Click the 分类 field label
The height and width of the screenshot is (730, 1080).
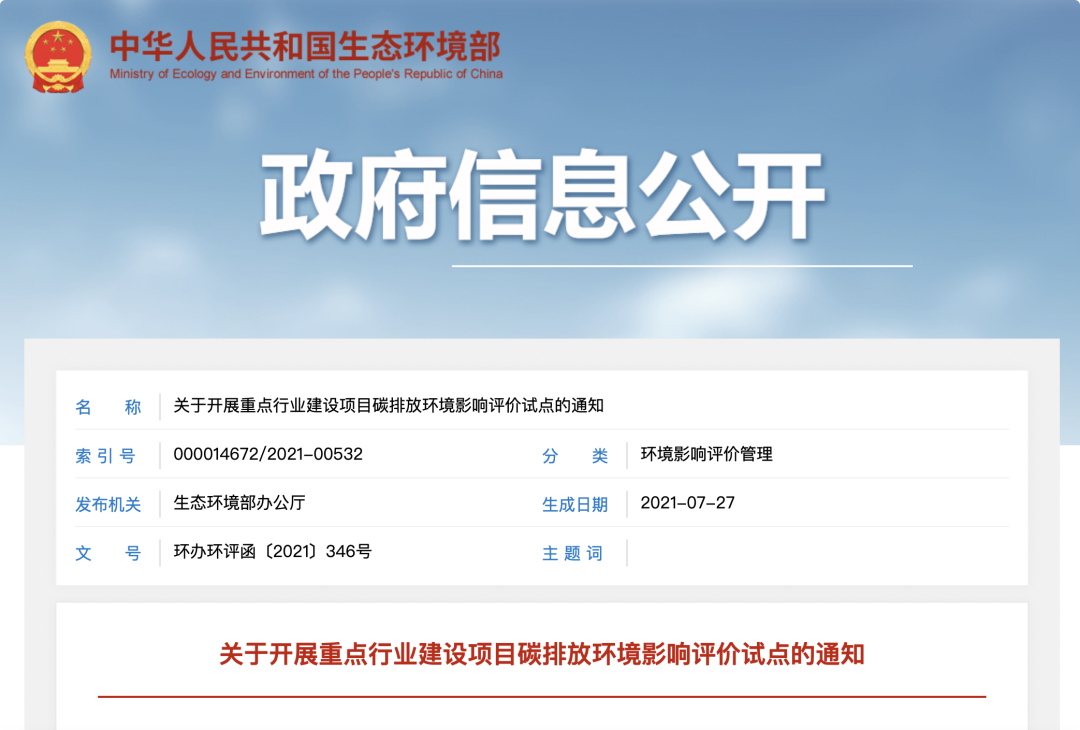click(x=575, y=455)
